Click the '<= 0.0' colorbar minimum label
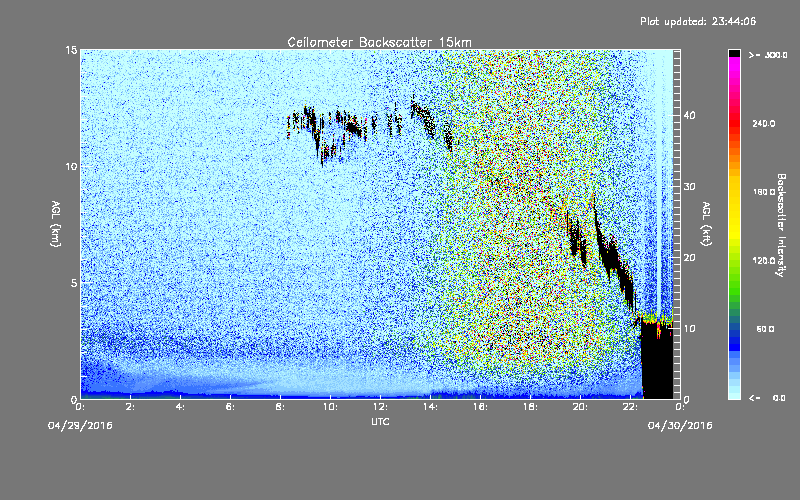The height and width of the screenshot is (500, 800). point(768,397)
